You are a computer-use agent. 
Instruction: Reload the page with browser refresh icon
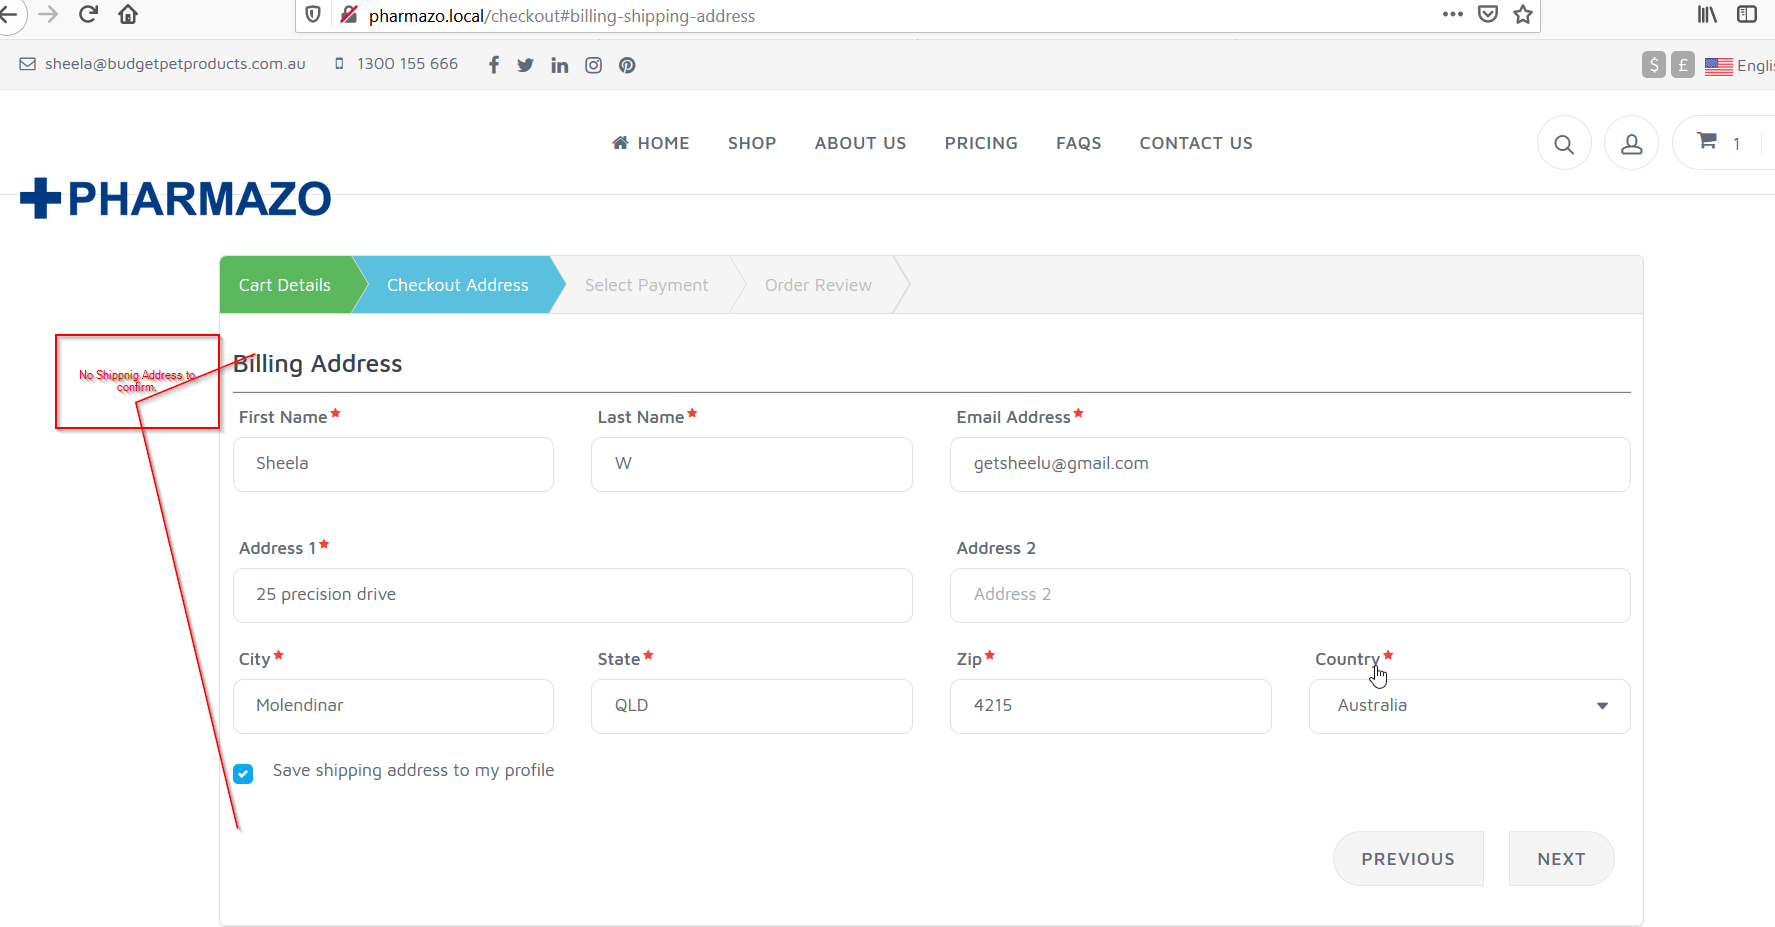(88, 14)
